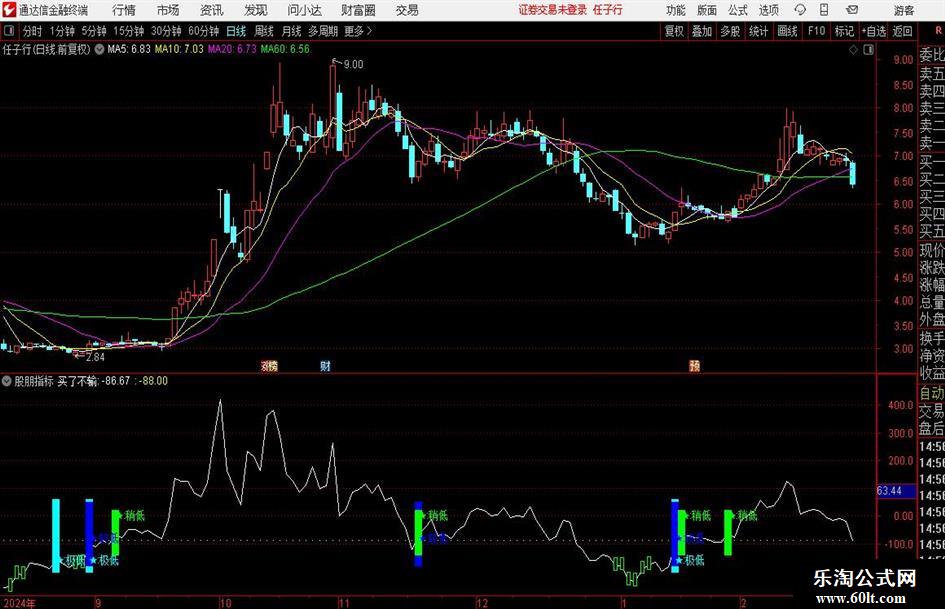Open the 市场 menu
The image size is (945, 609).
coord(168,10)
